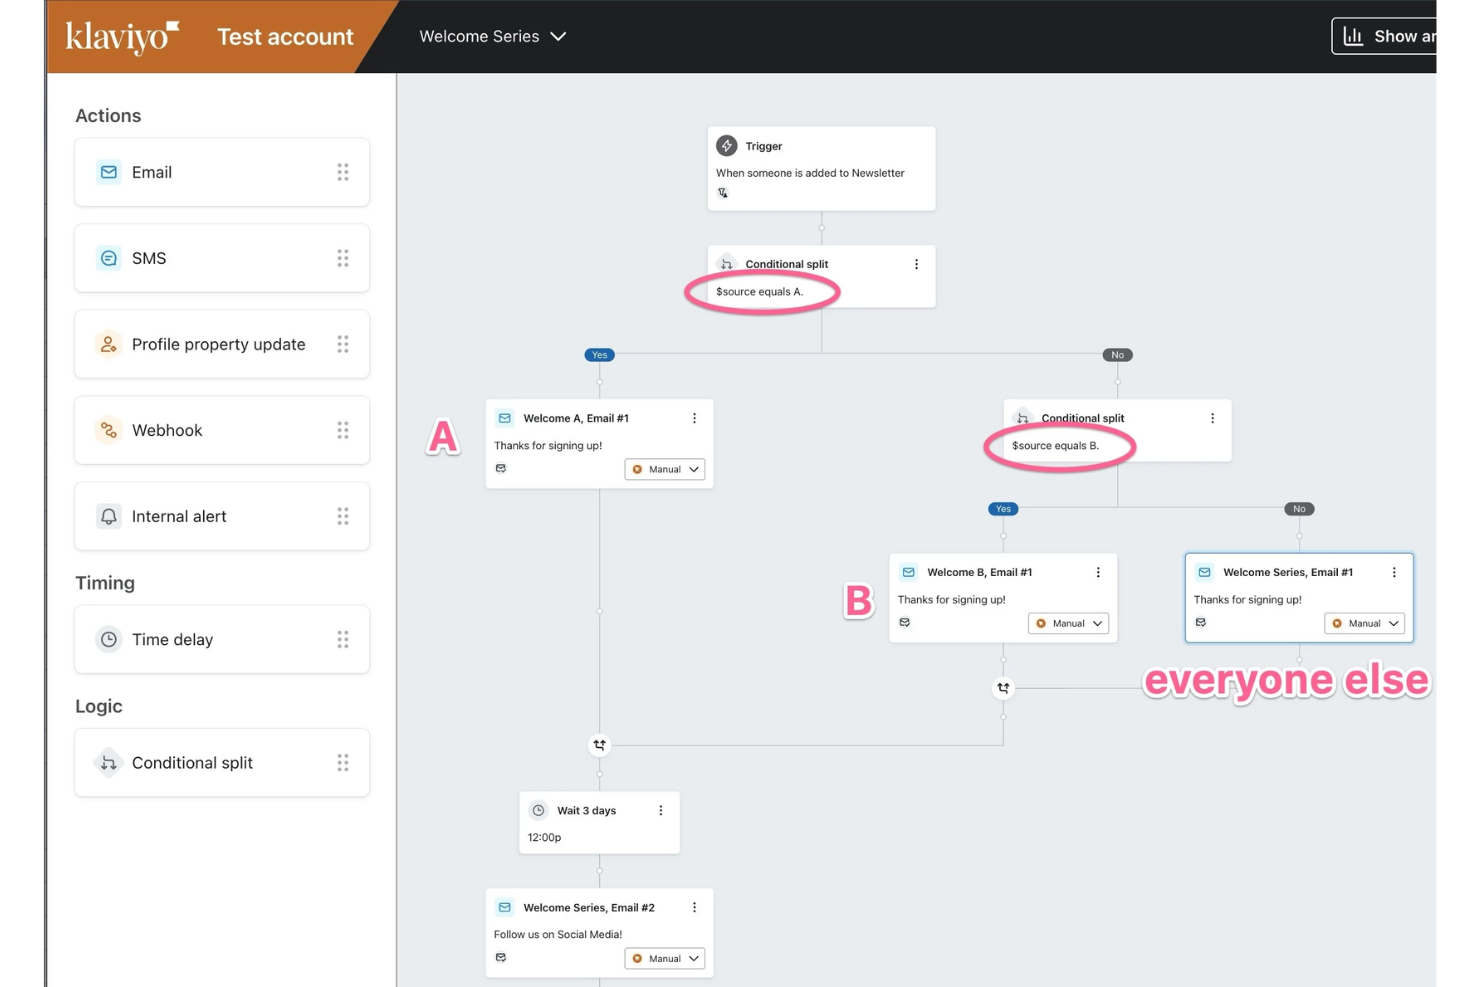This screenshot has width=1480, height=987.
Task: Select the SMS action icon
Action: 108,258
